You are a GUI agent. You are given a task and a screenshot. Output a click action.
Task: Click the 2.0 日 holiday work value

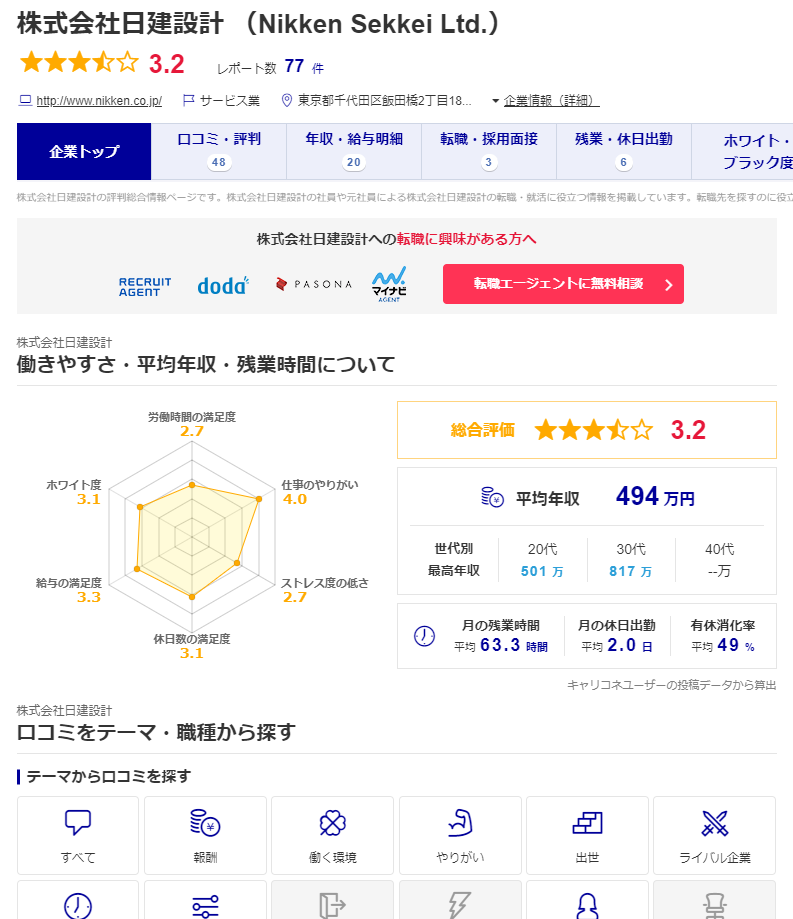tap(629, 645)
